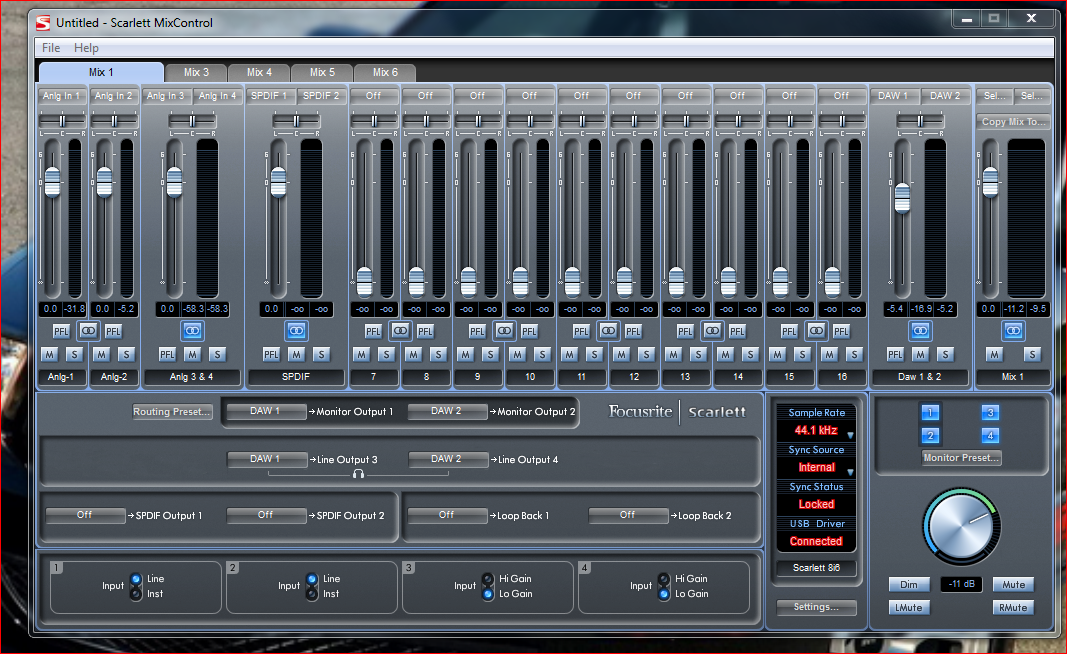Click the Daw 1 & 2 fader handle
Viewport: 1067px width, 654px height.
[902, 198]
